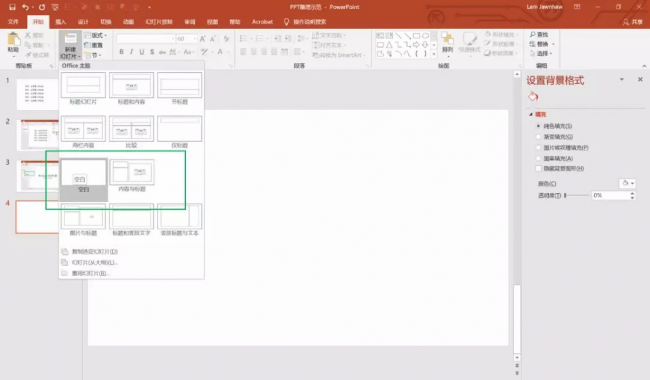Open the font size 60 dropdown
The image size is (650, 380).
click(194, 39)
